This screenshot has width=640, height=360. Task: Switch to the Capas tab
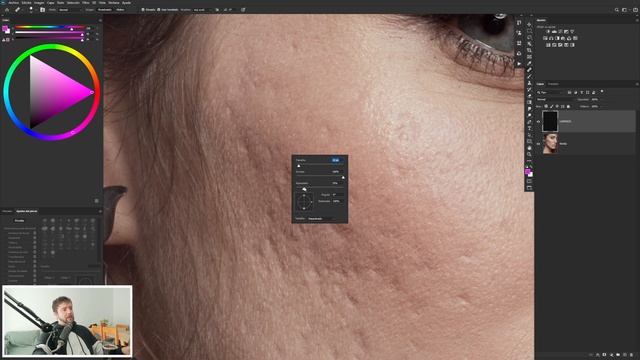coord(540,84)
